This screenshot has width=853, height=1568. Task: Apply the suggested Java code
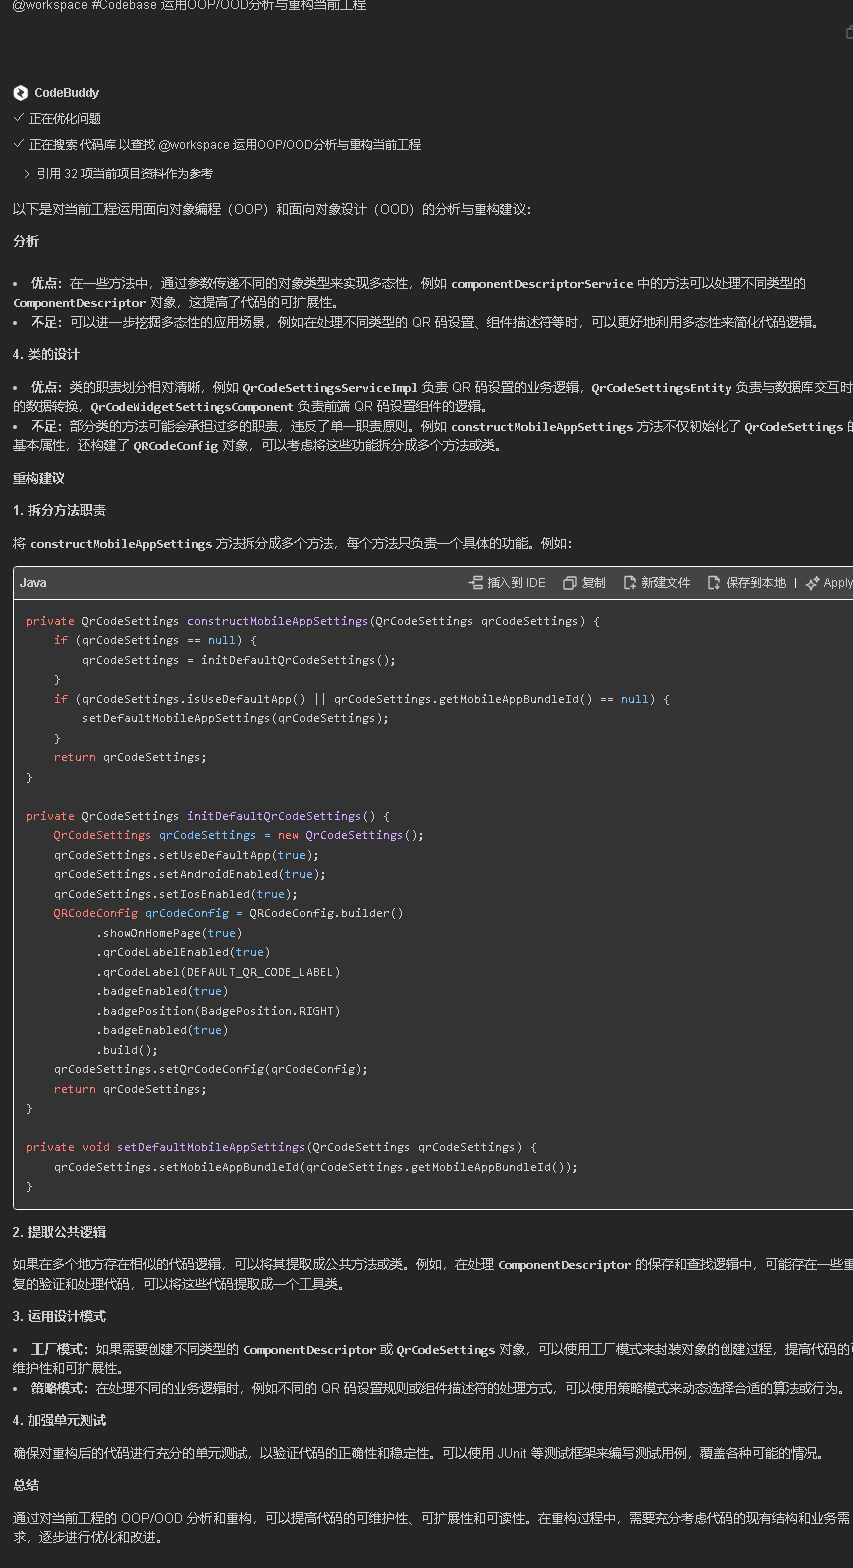tap(829, 583)
